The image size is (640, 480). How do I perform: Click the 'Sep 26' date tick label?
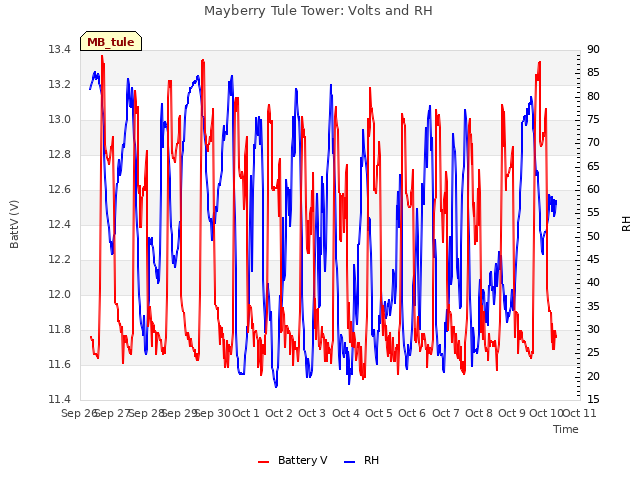pos(80,414)
